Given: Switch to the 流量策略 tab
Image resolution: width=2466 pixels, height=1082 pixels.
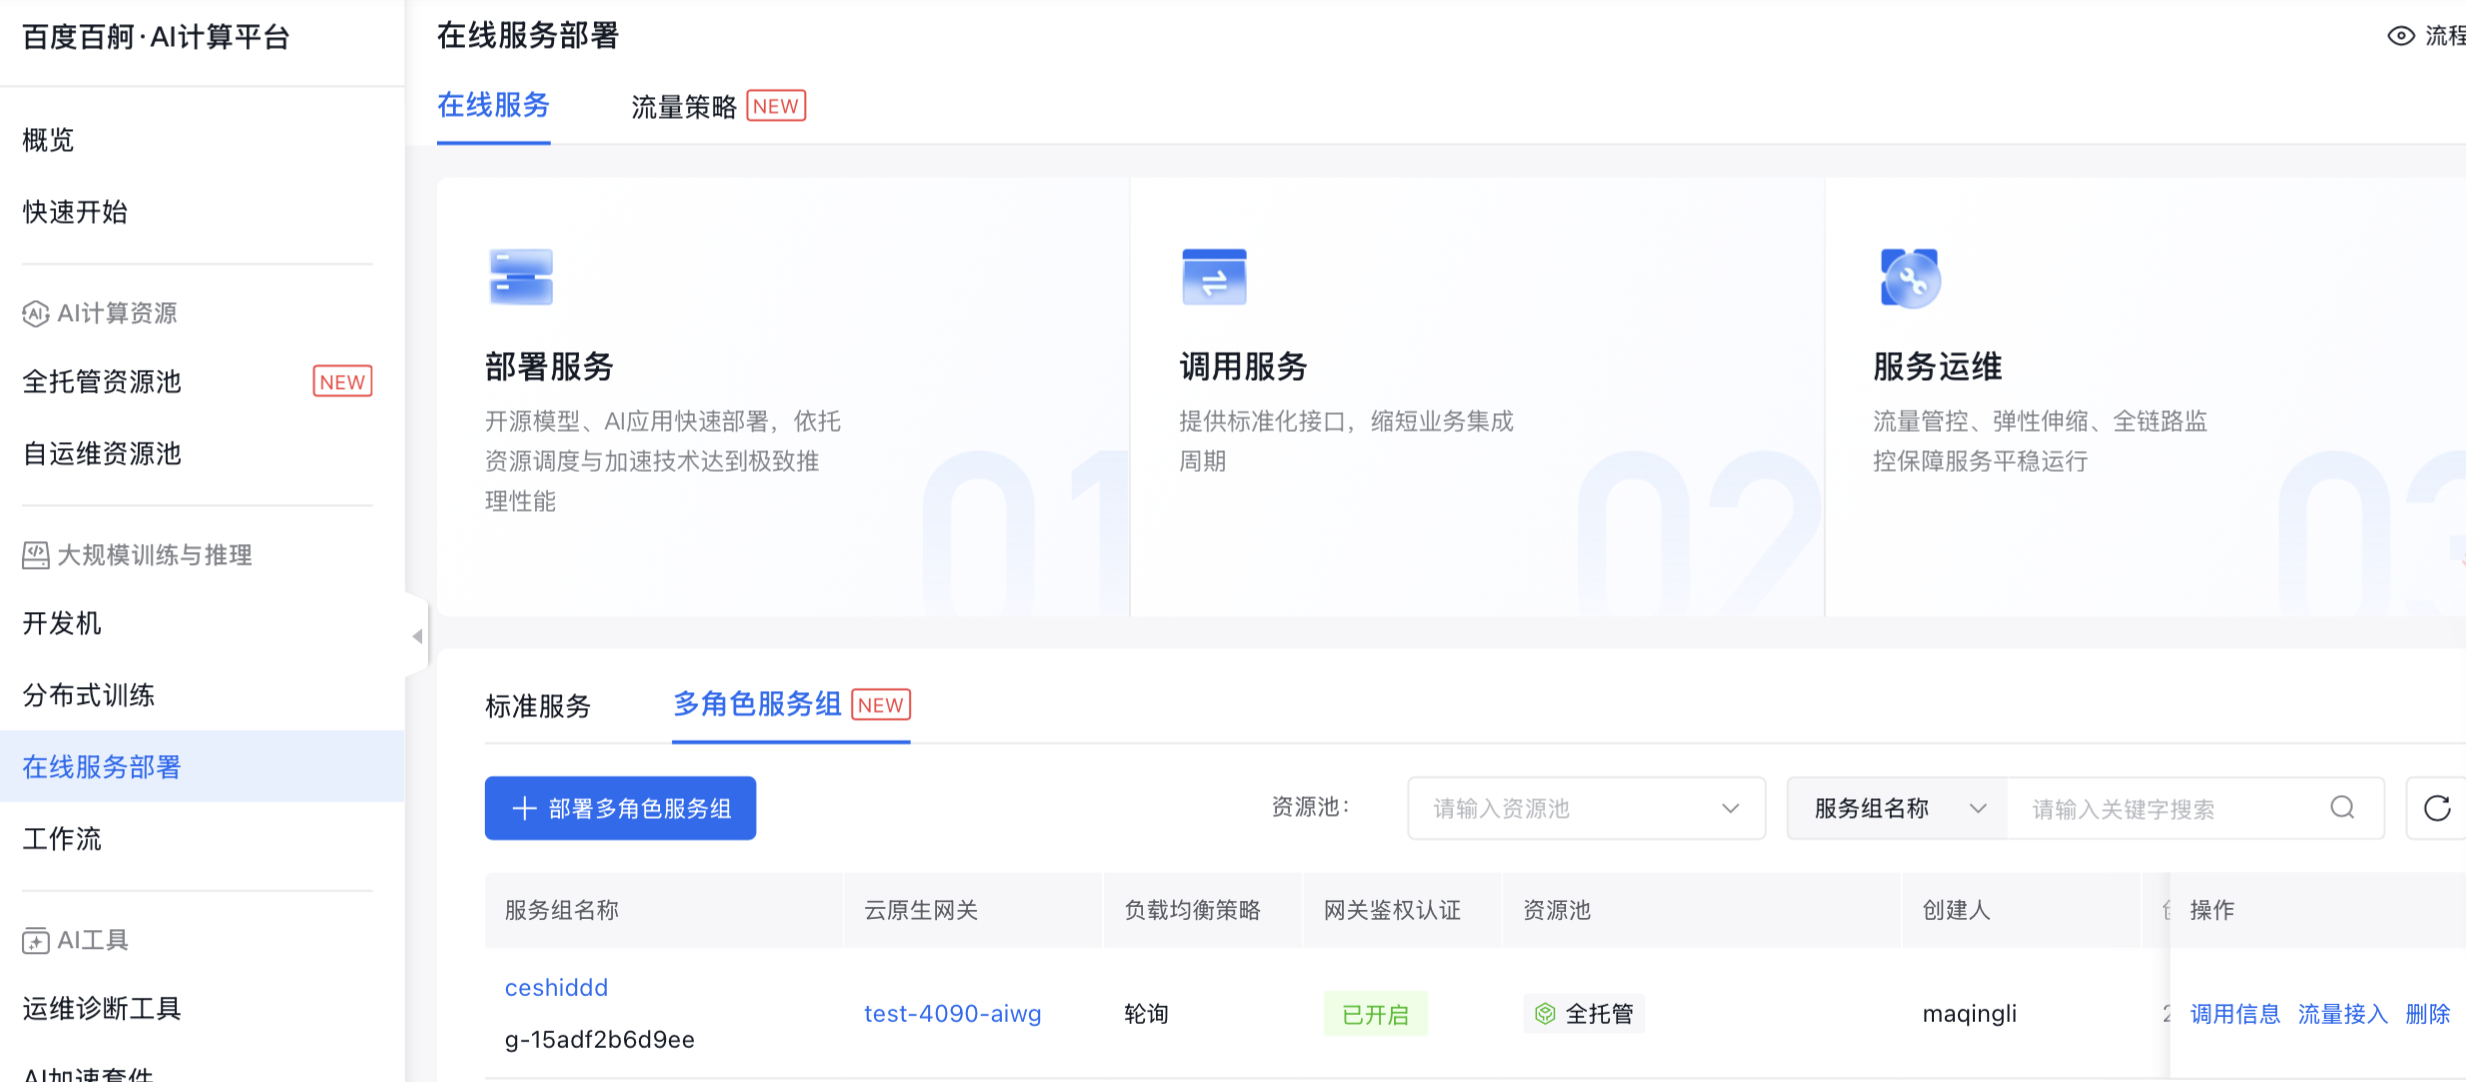Looking at the screenshot, I should point(684,106).
